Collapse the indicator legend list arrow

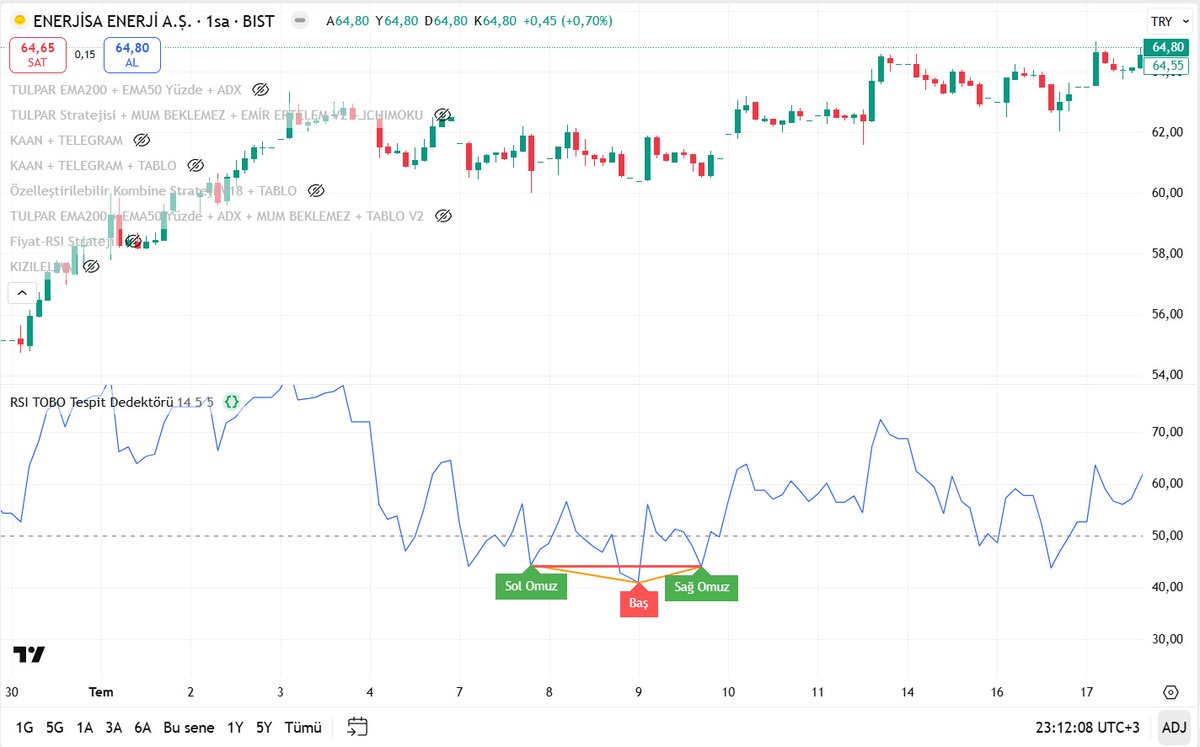[x=23, y=293]
